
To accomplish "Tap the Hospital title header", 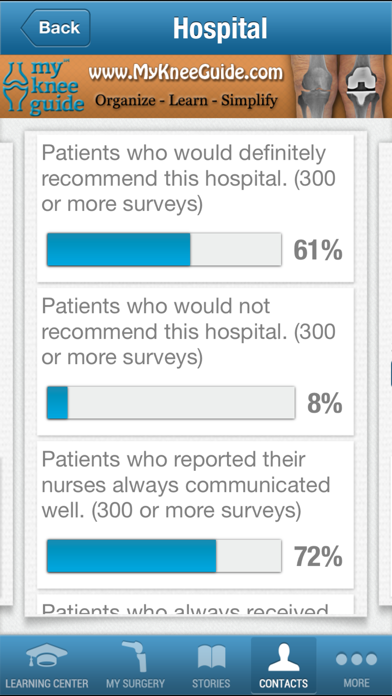I will point(220,28).
